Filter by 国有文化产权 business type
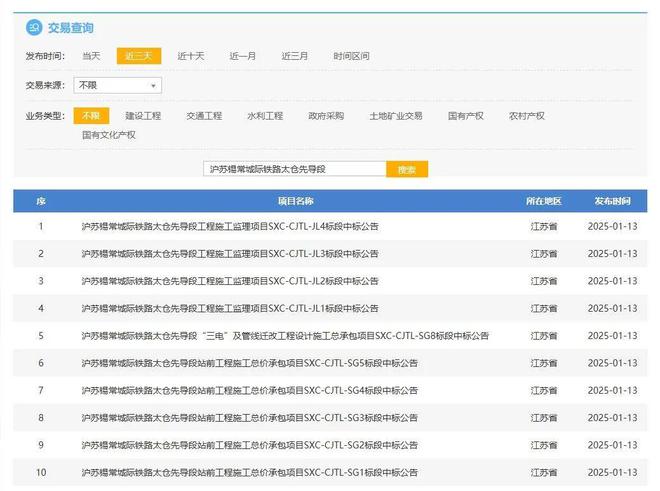Image resolution: width=660 pixels, height=491 pixels. (x=109, y=135)
